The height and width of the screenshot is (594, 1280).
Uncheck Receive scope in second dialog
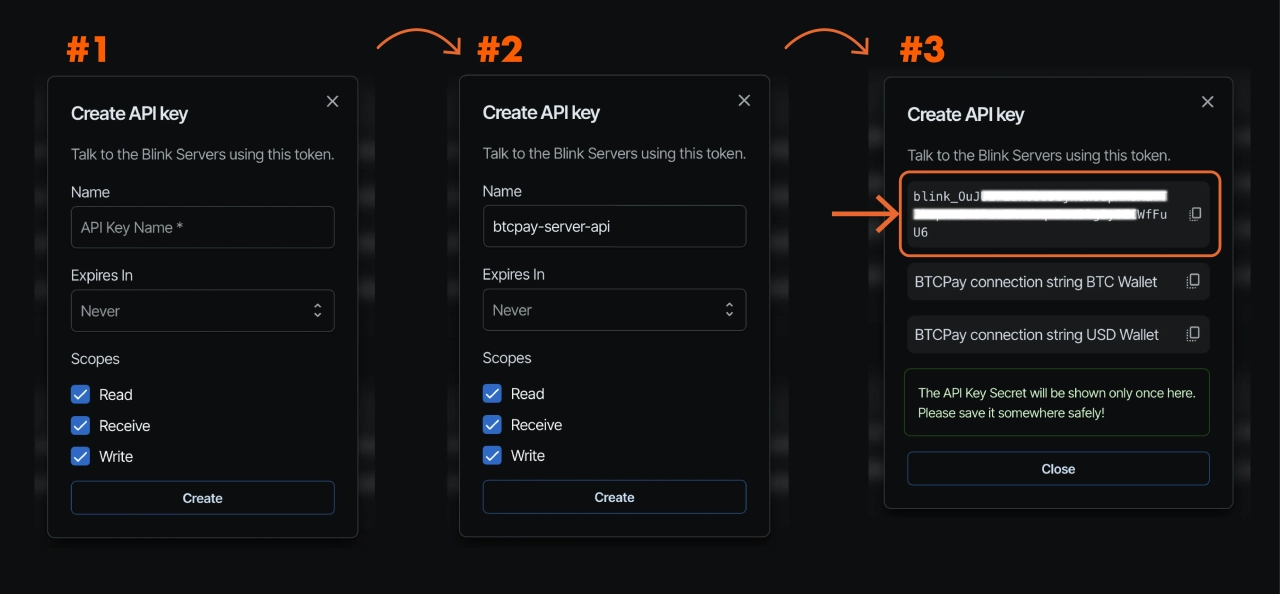pyautogui.click(x=492, y=424)
